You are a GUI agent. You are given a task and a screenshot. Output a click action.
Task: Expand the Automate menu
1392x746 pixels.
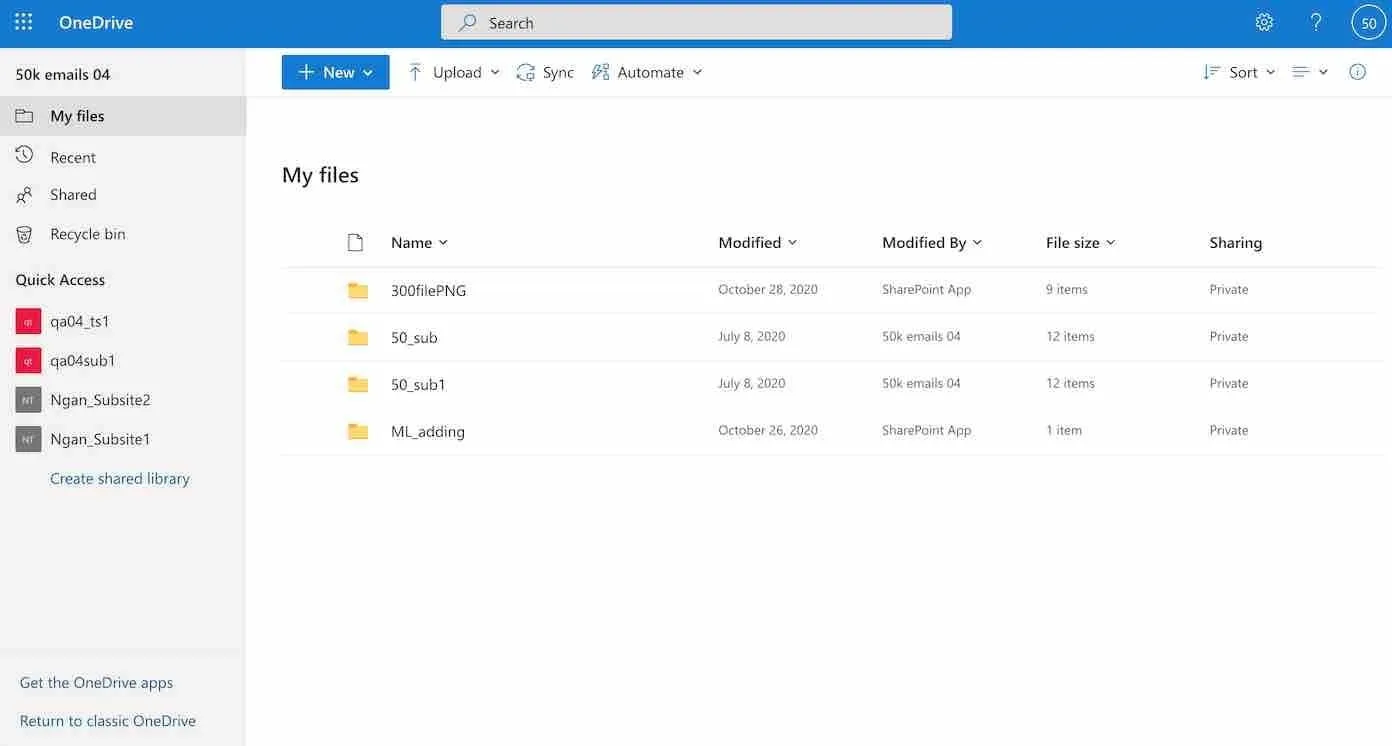coord(647,72)
